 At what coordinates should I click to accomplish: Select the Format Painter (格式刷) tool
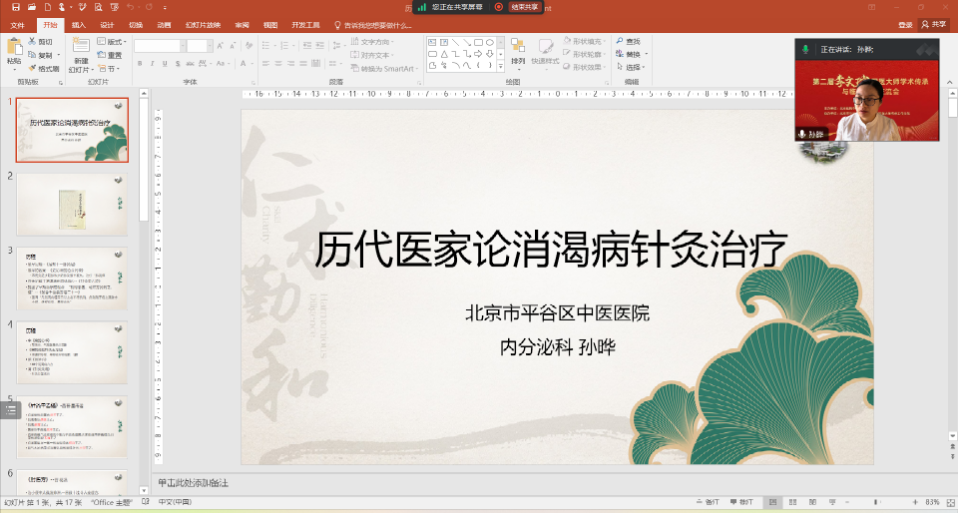click(x=32, y=69)
